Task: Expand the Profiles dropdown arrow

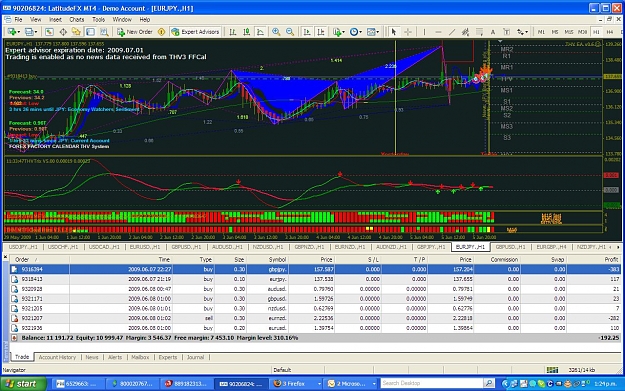Action: coord(36,32)
